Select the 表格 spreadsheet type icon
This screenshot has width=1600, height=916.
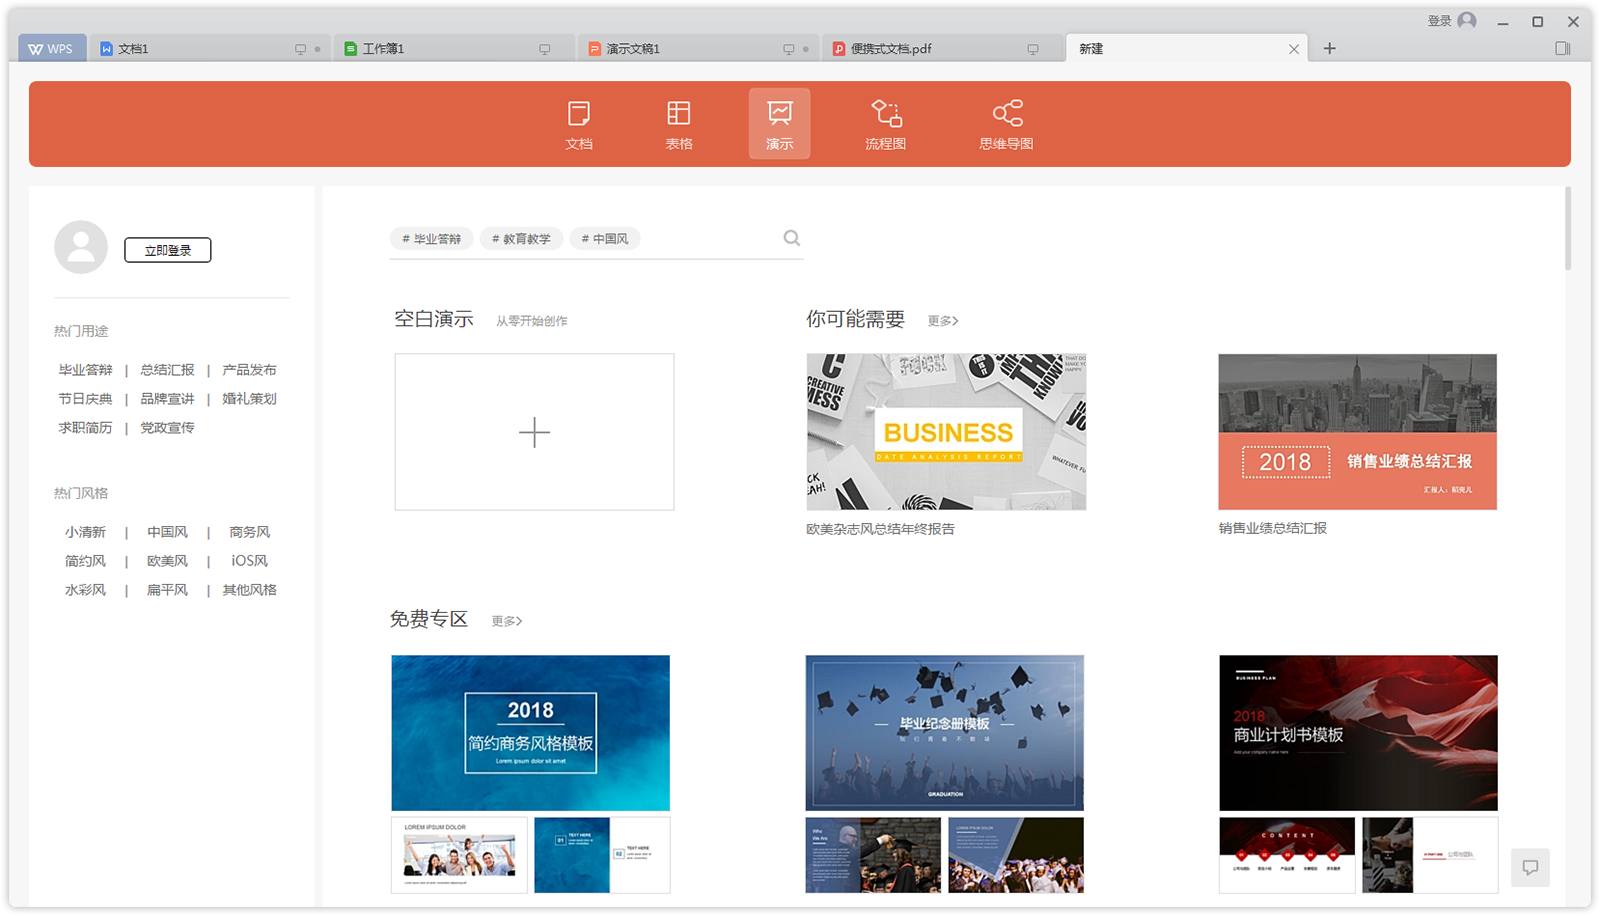pos(679,124)
